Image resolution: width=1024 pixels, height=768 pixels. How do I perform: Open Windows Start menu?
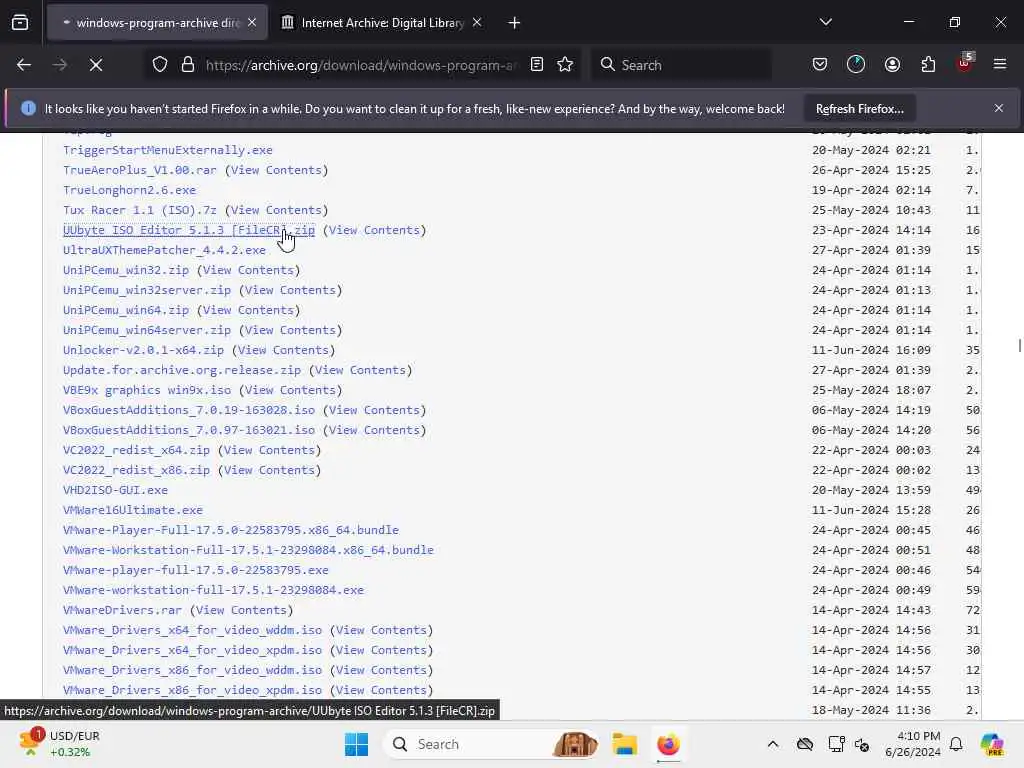(357, 744)
